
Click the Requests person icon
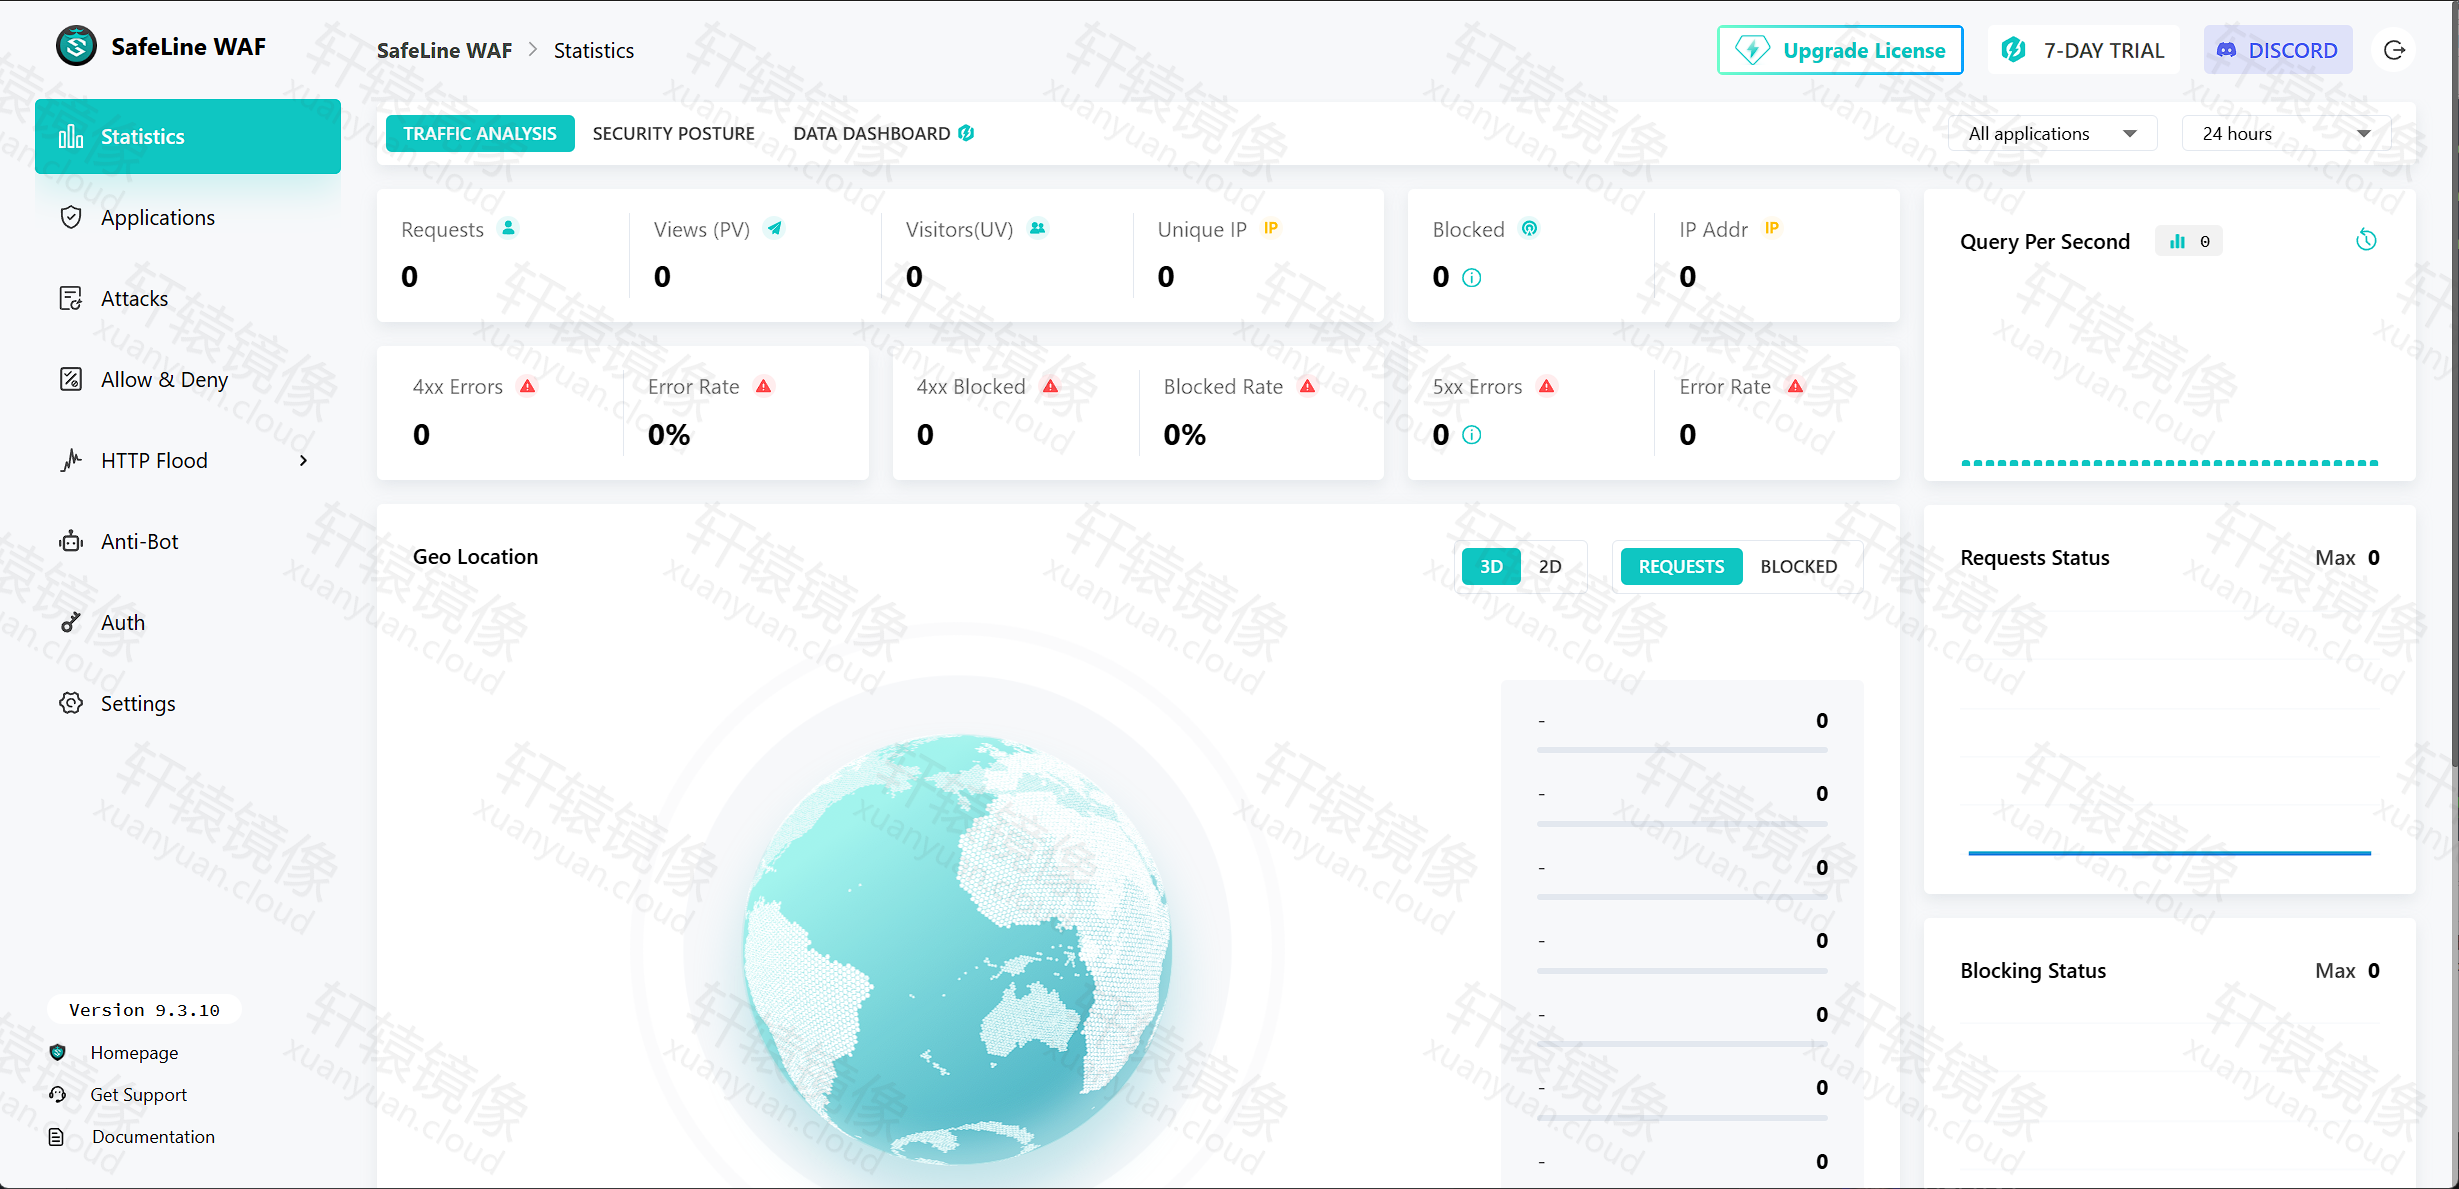click(x=508, y=228)
